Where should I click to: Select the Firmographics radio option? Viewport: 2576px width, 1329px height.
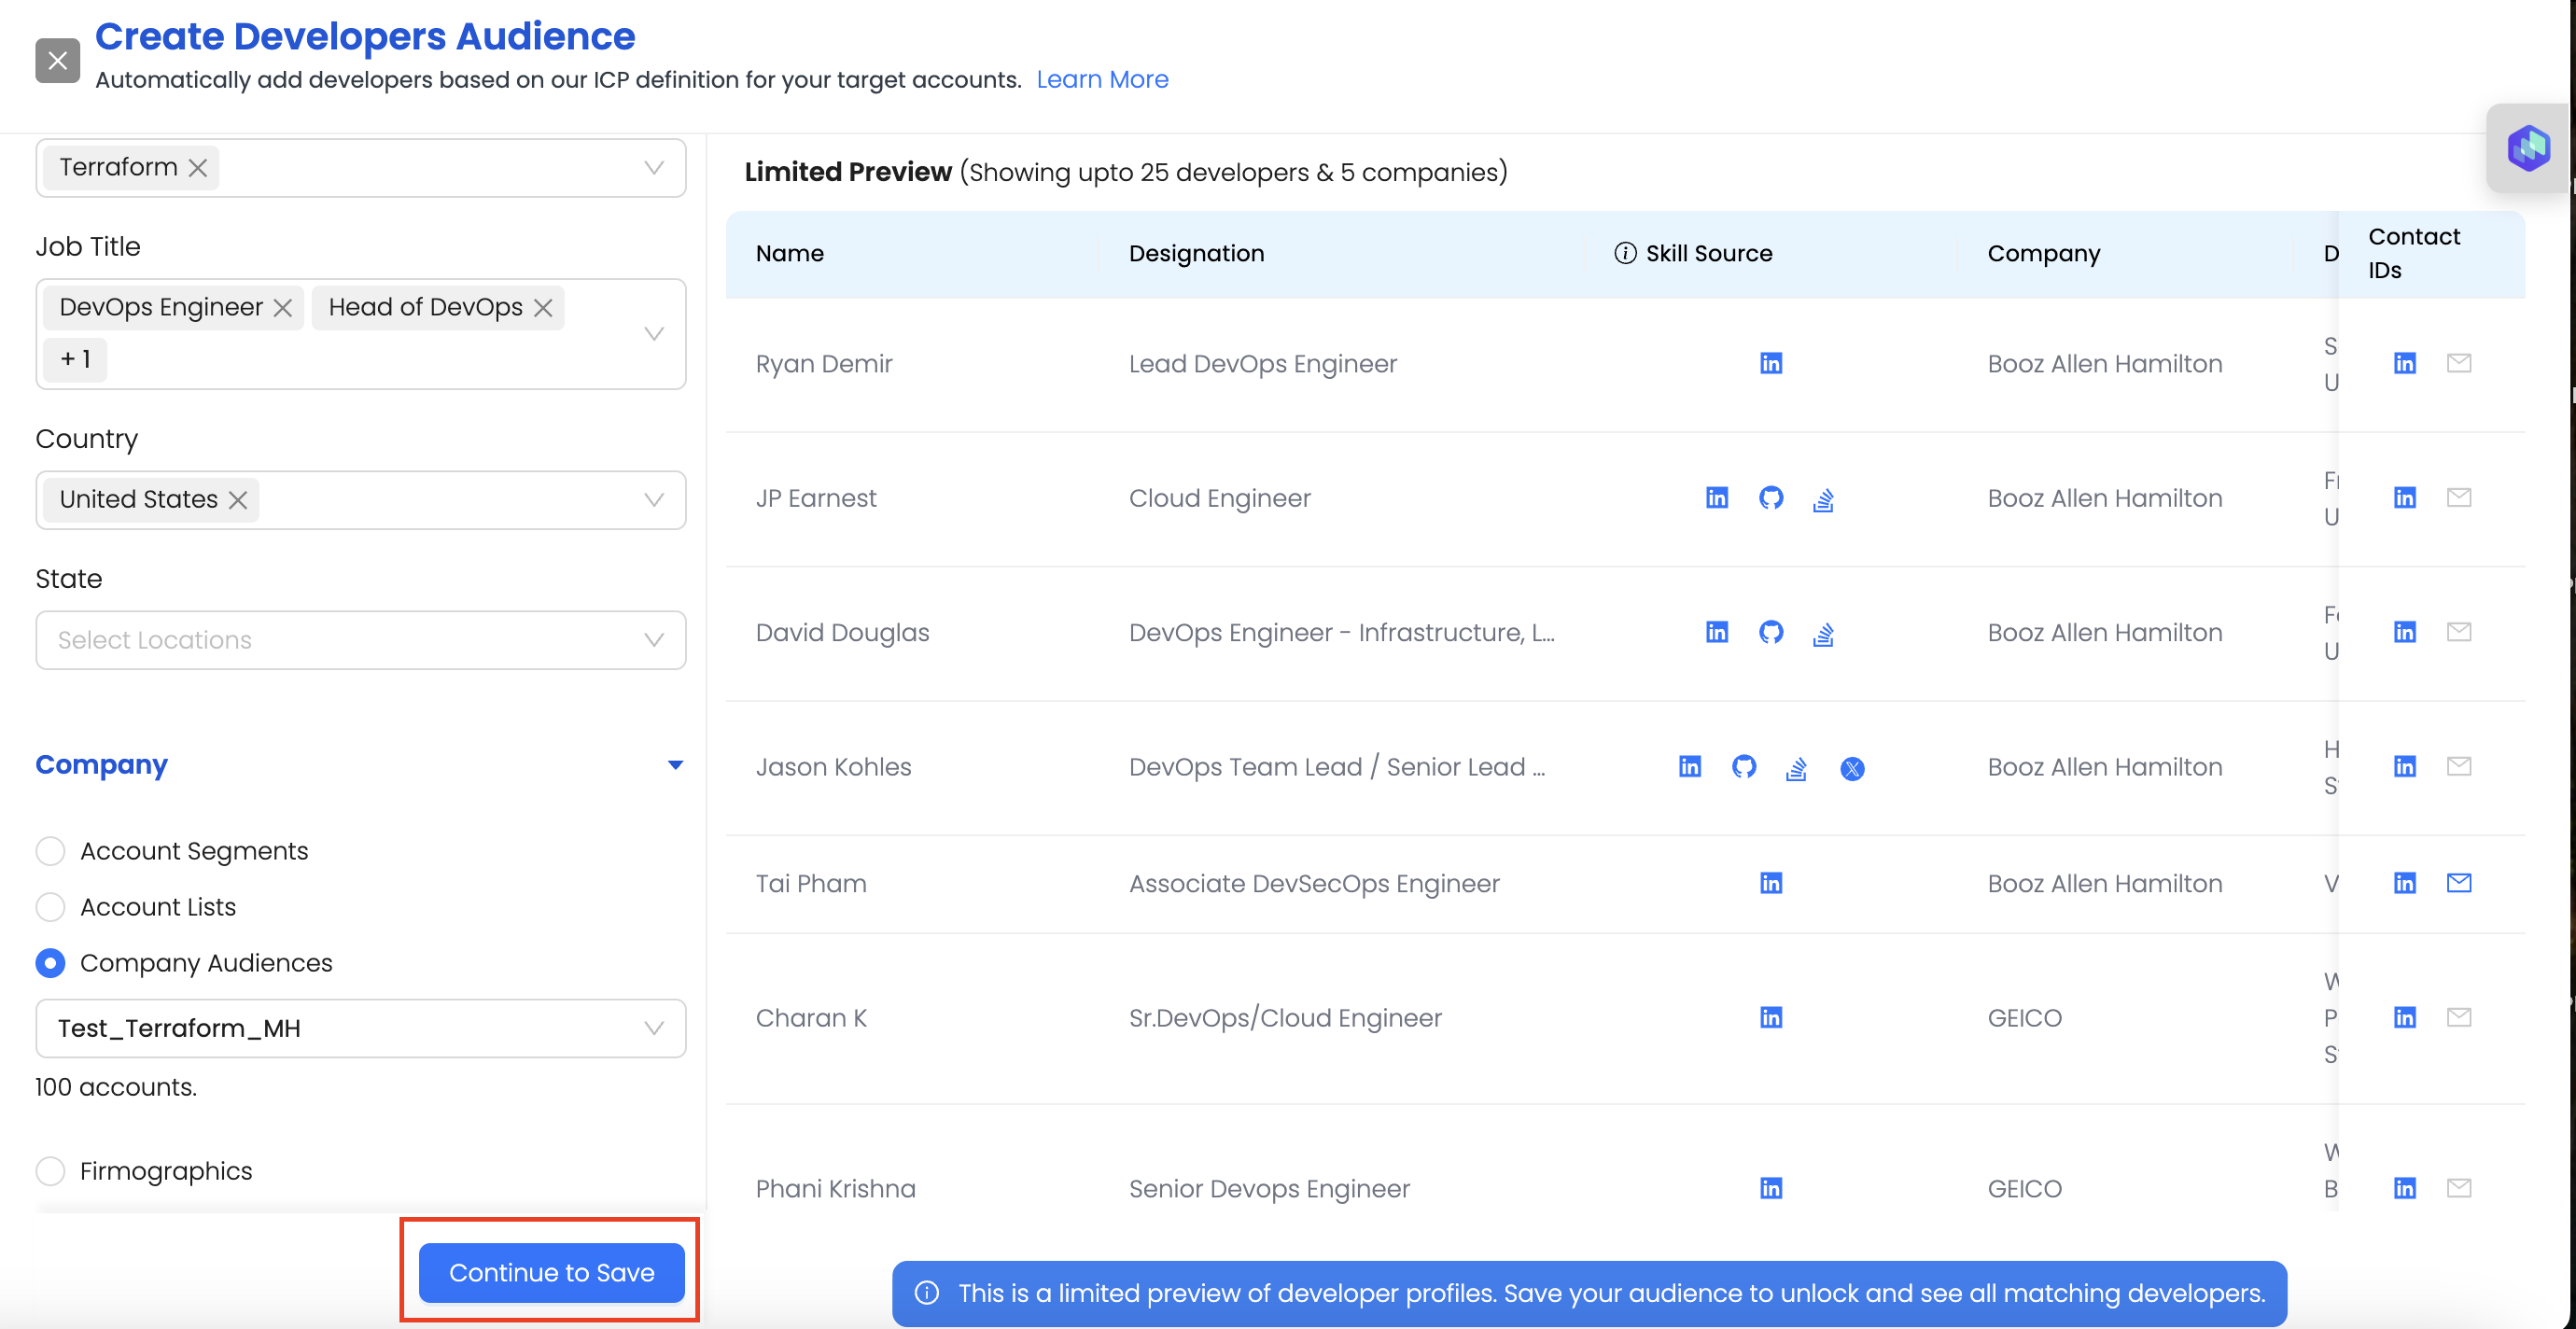[x=50, y=1171]
